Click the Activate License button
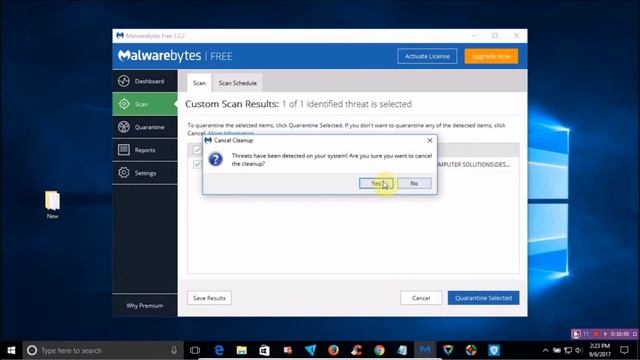The image size is (640, 360). pos(427,56)
